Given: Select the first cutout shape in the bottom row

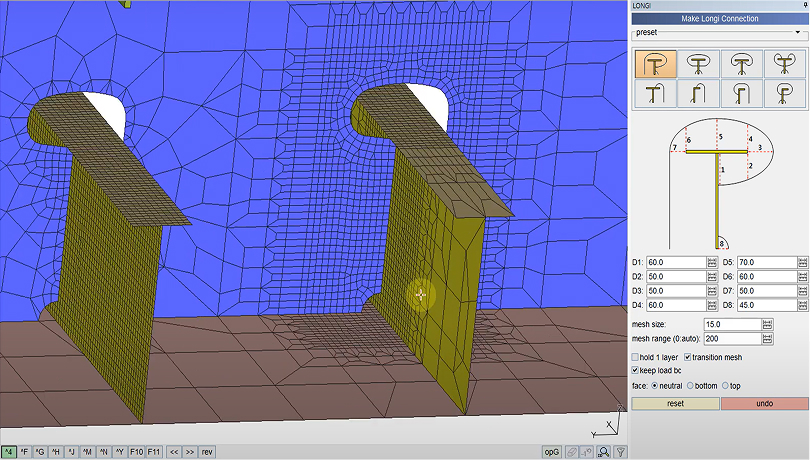Looking at the screenshot, I should (x=654, y=93).
